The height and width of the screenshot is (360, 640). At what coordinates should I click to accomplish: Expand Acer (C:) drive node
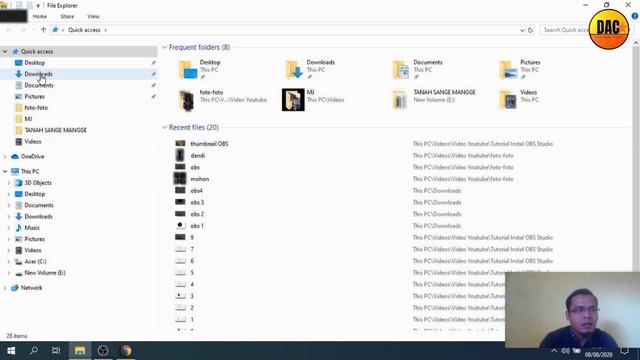(x=9, y=262)
